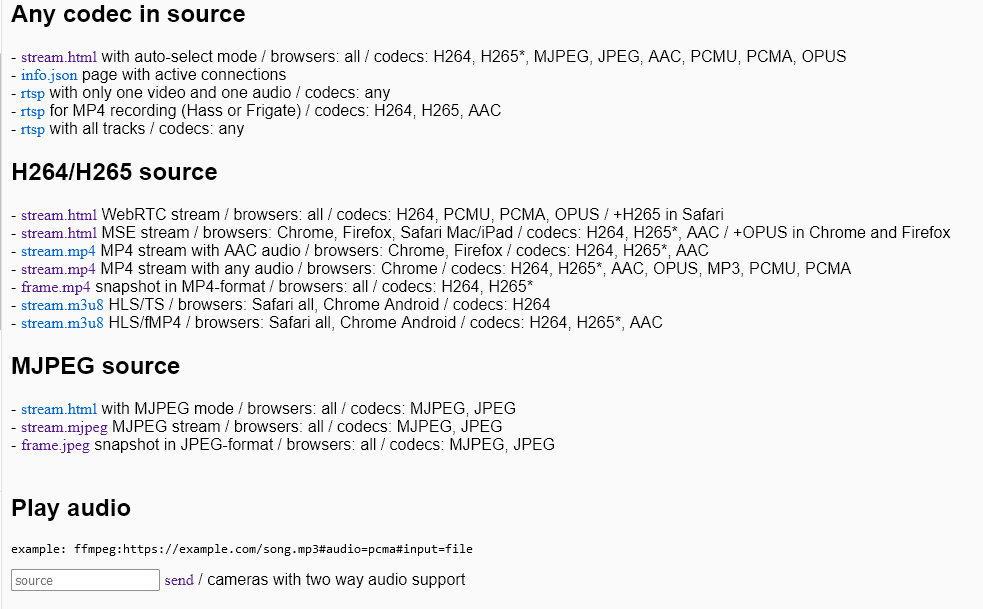Click the send link for audio source
The width and height of the screenshot is (983, 609).
pyautogui.click(x=178, y=580)
